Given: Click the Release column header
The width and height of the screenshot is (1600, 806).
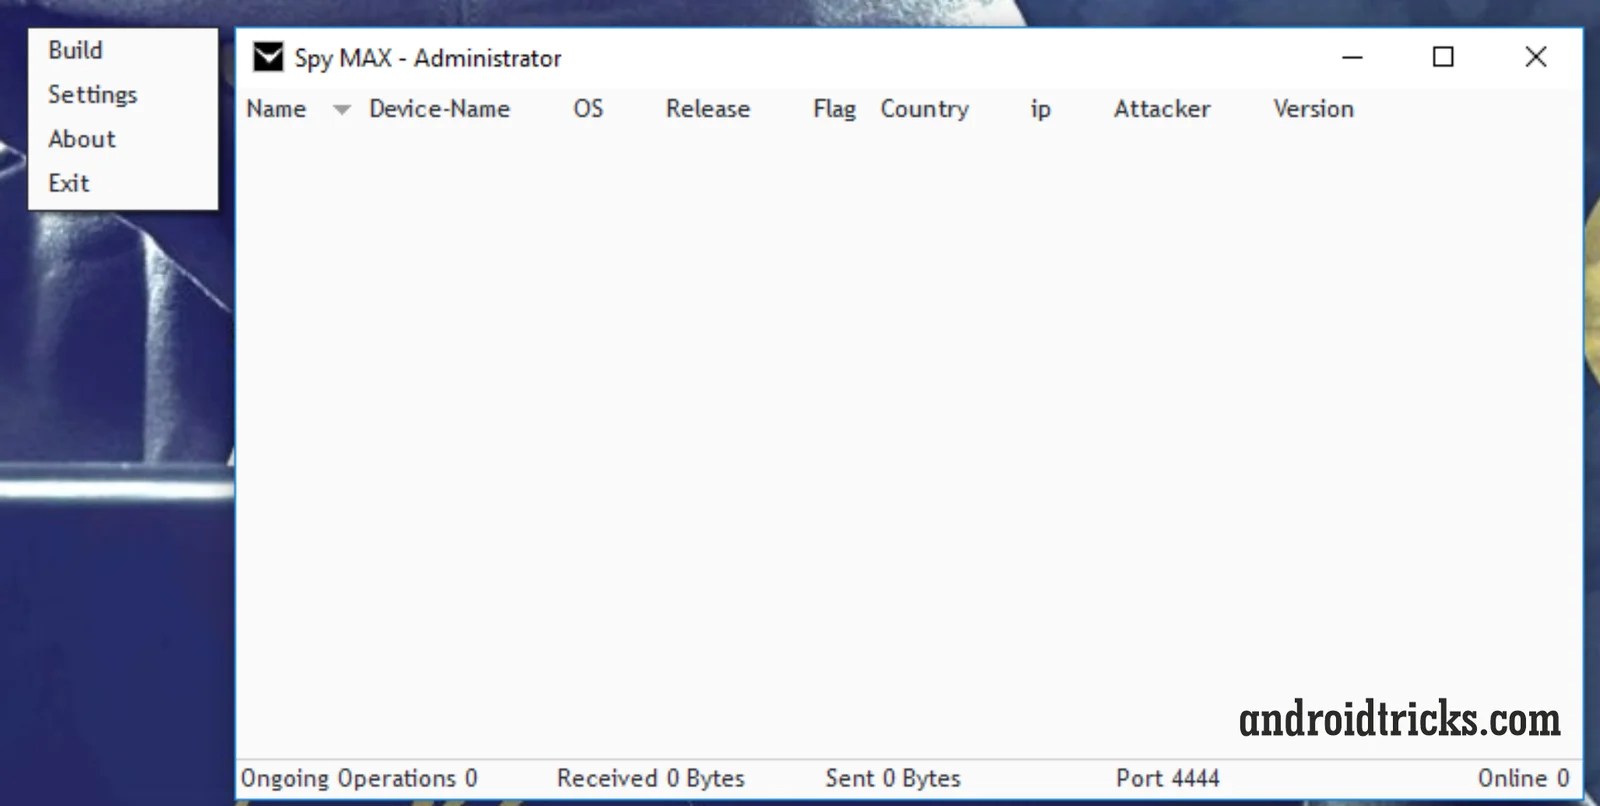Looking at the screenshot, I should point(708,109).
